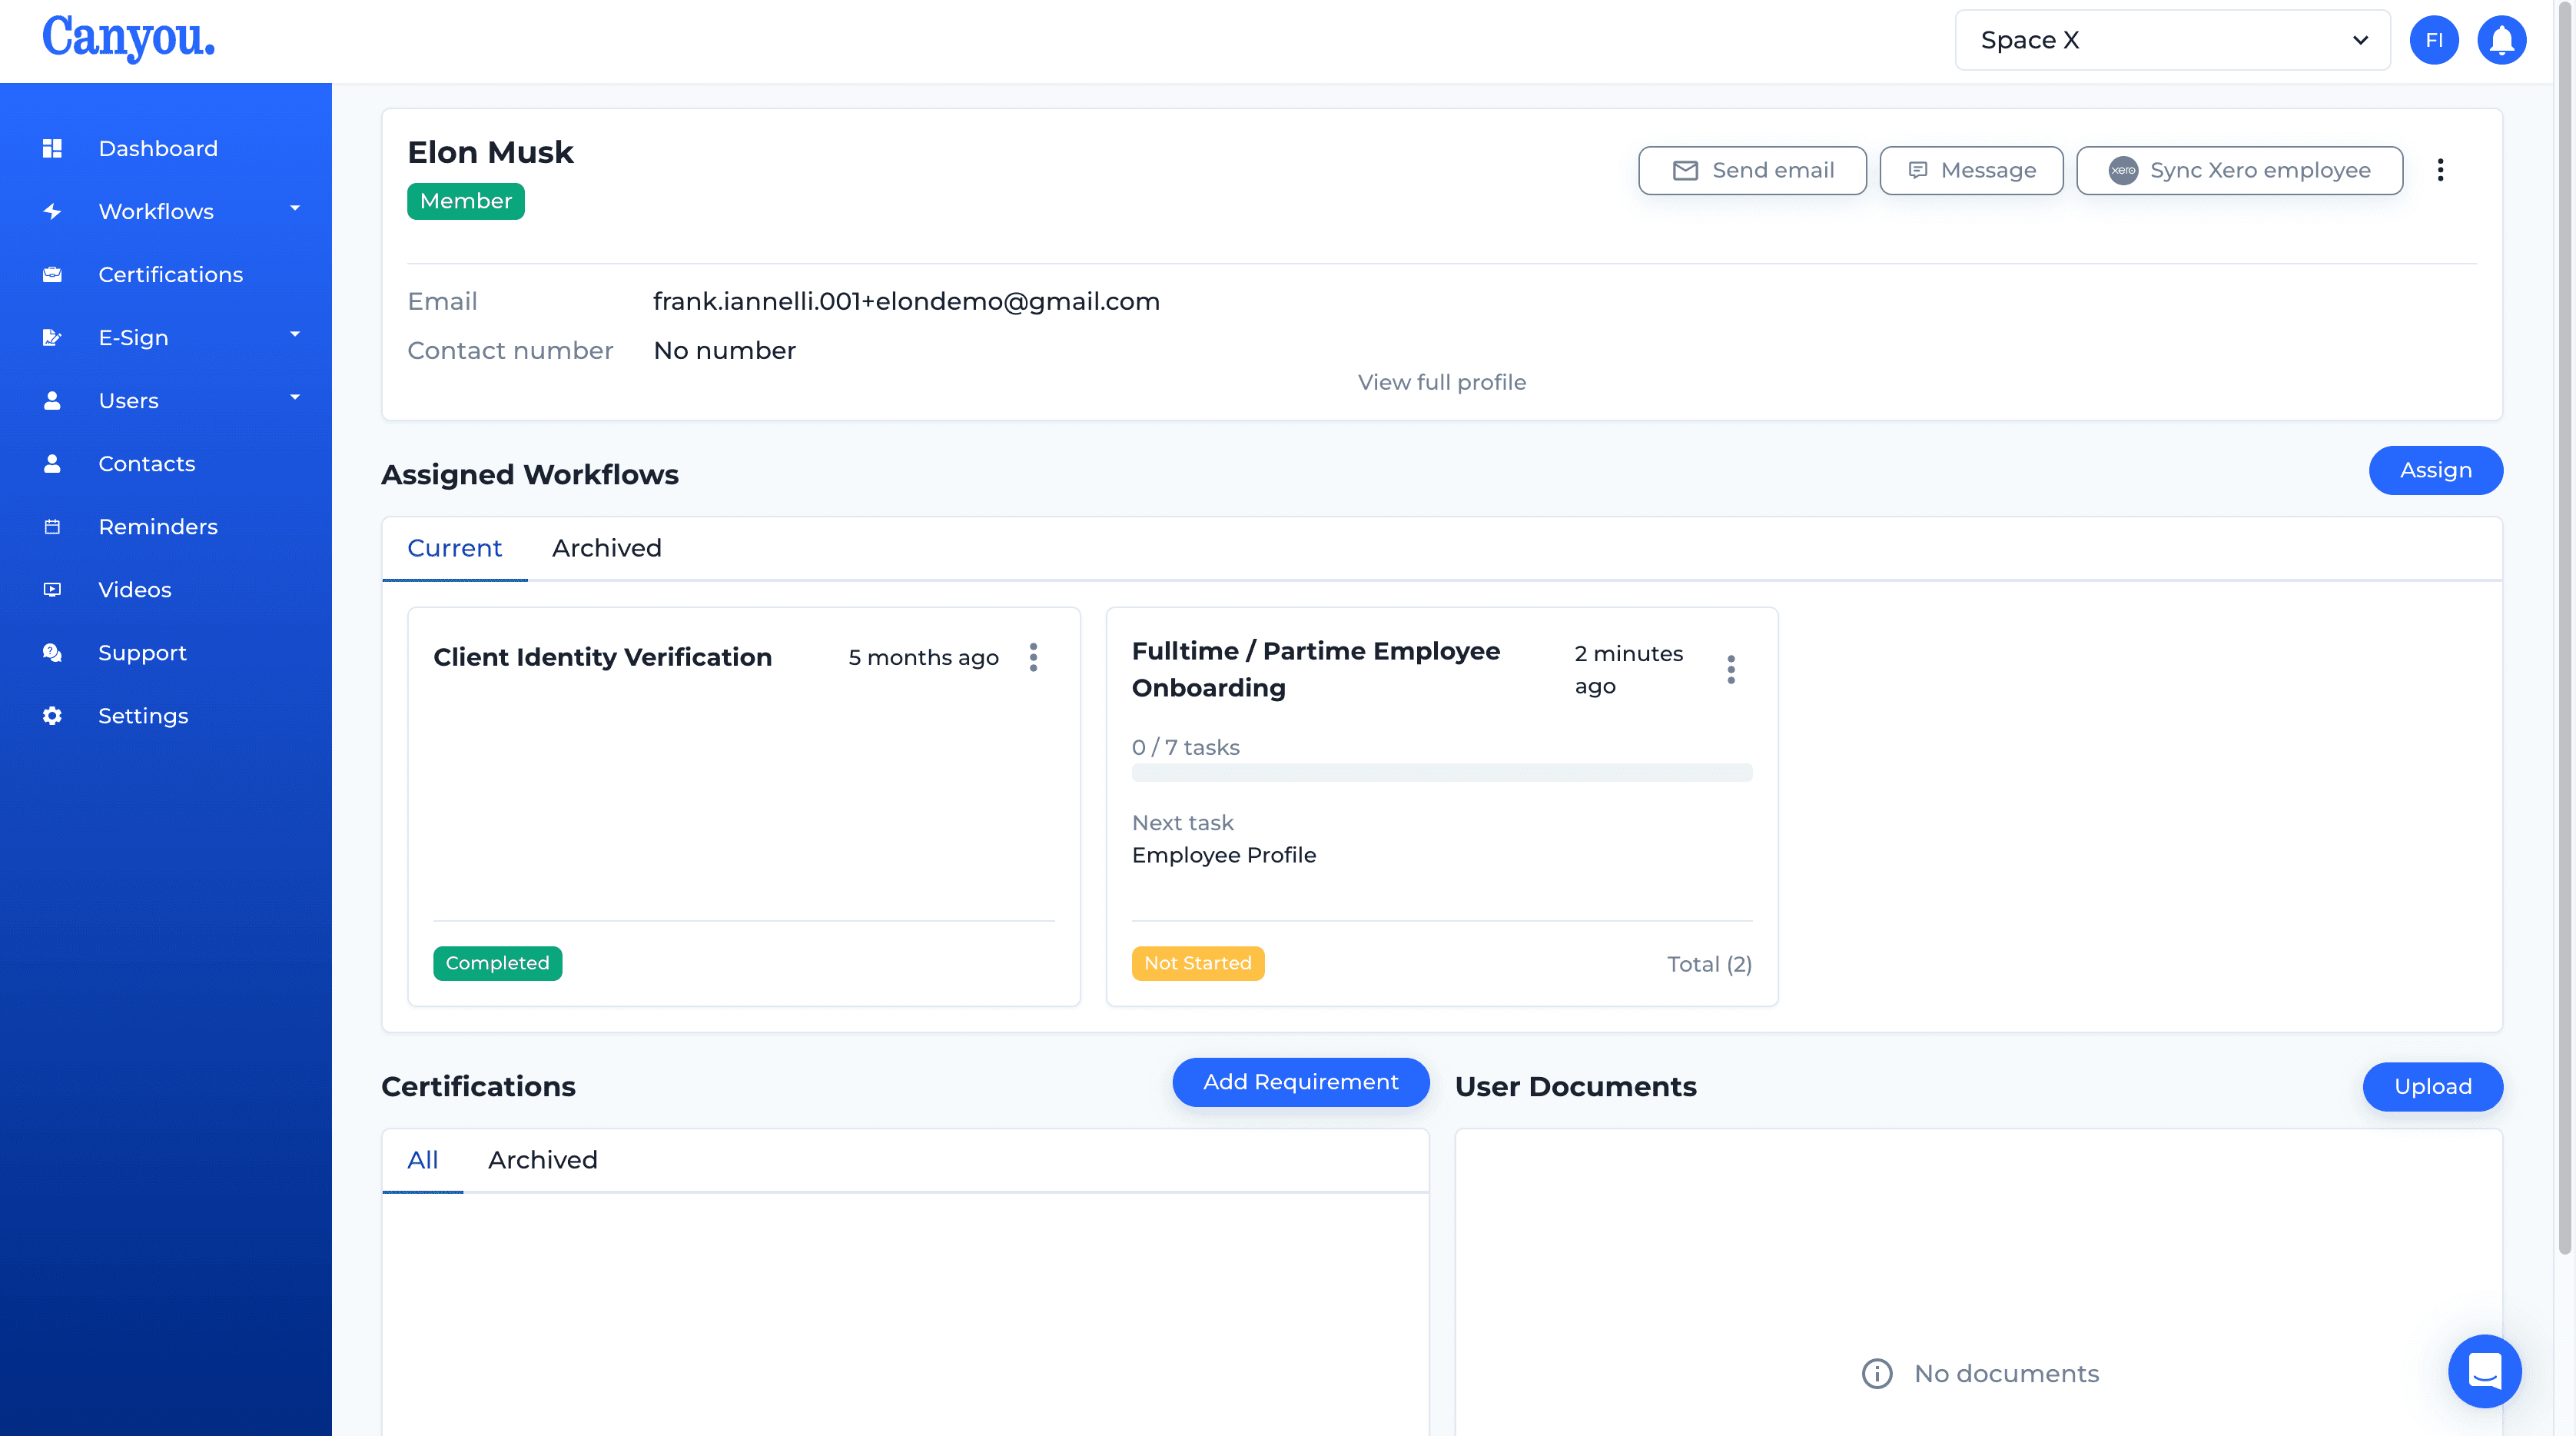Screen dimensions: 2576x1436
Task: Click the Assign workflow button
Action: pyautogui.click(x=2435, y=470)
